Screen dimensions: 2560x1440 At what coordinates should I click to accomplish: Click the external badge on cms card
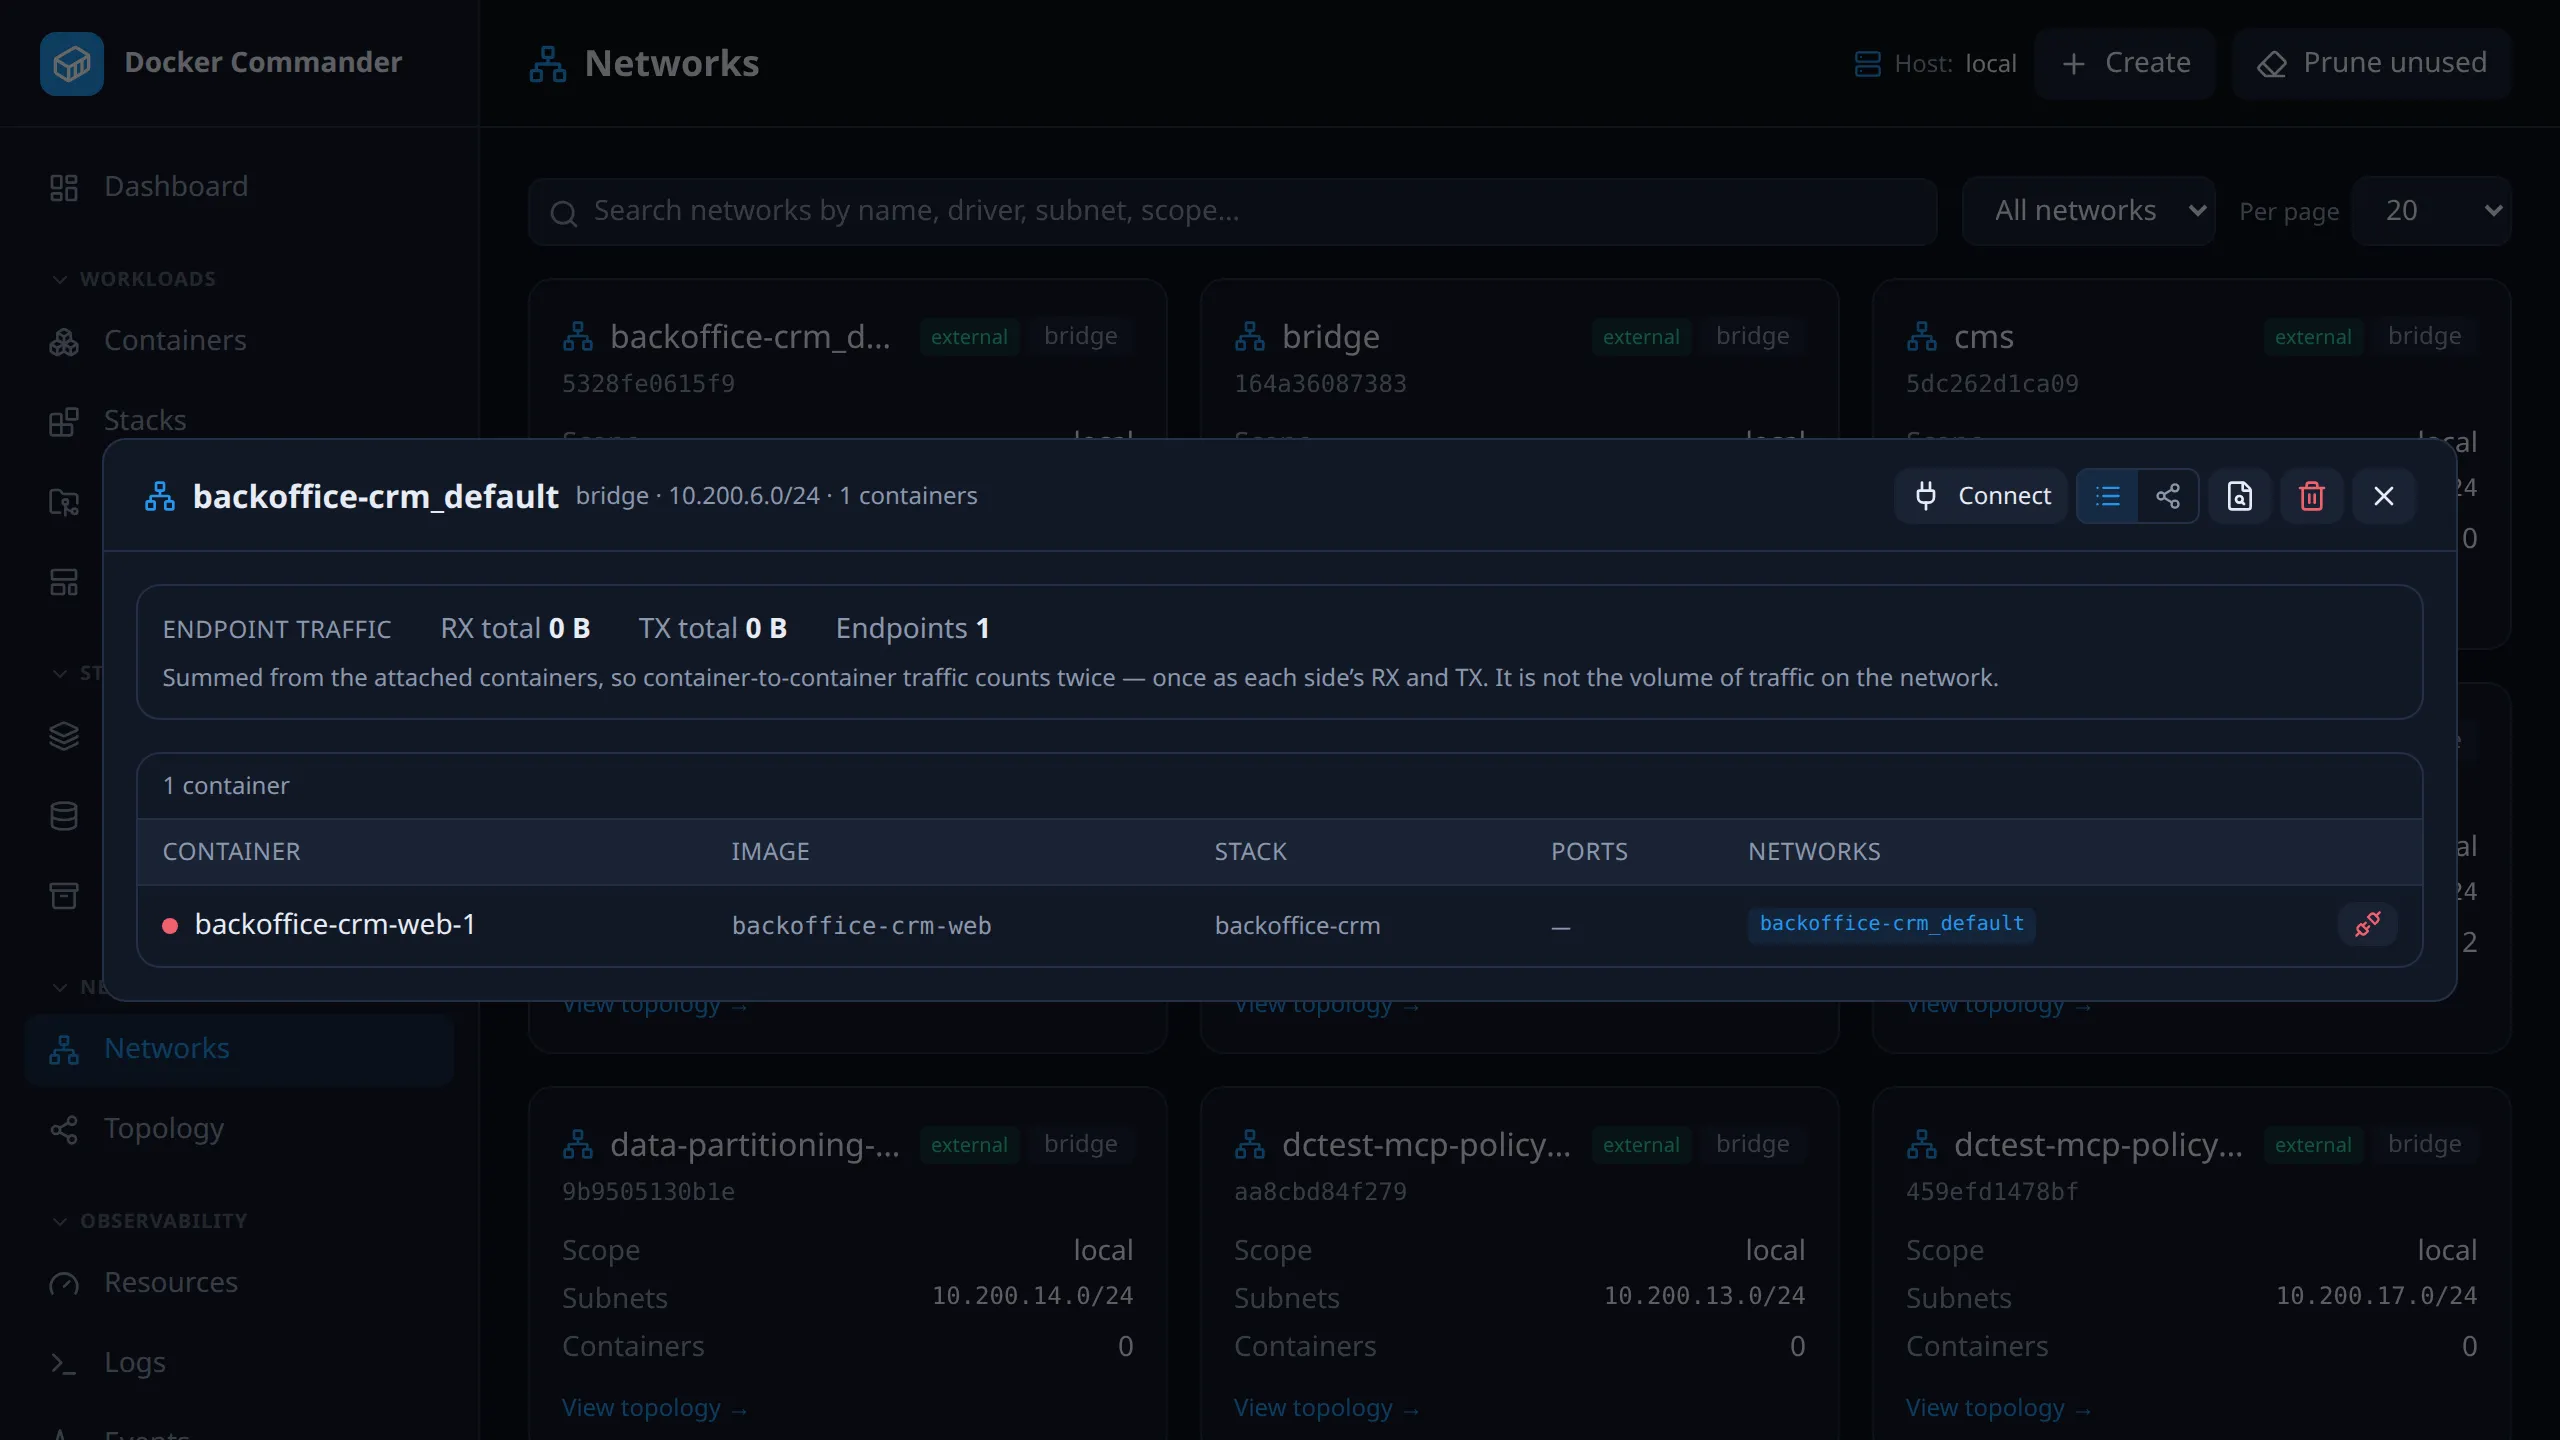2313,337
